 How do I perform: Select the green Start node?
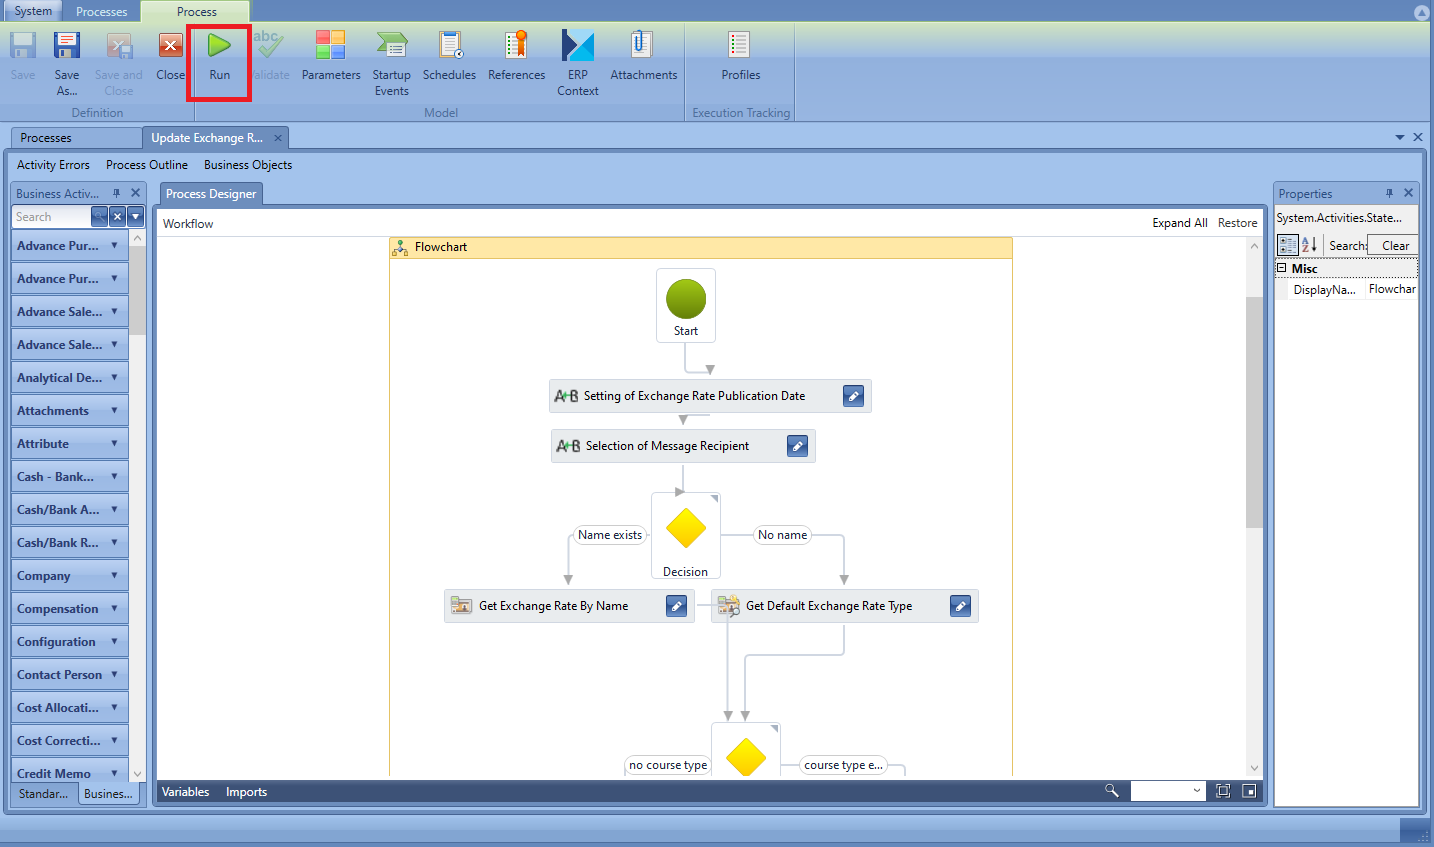686,299
